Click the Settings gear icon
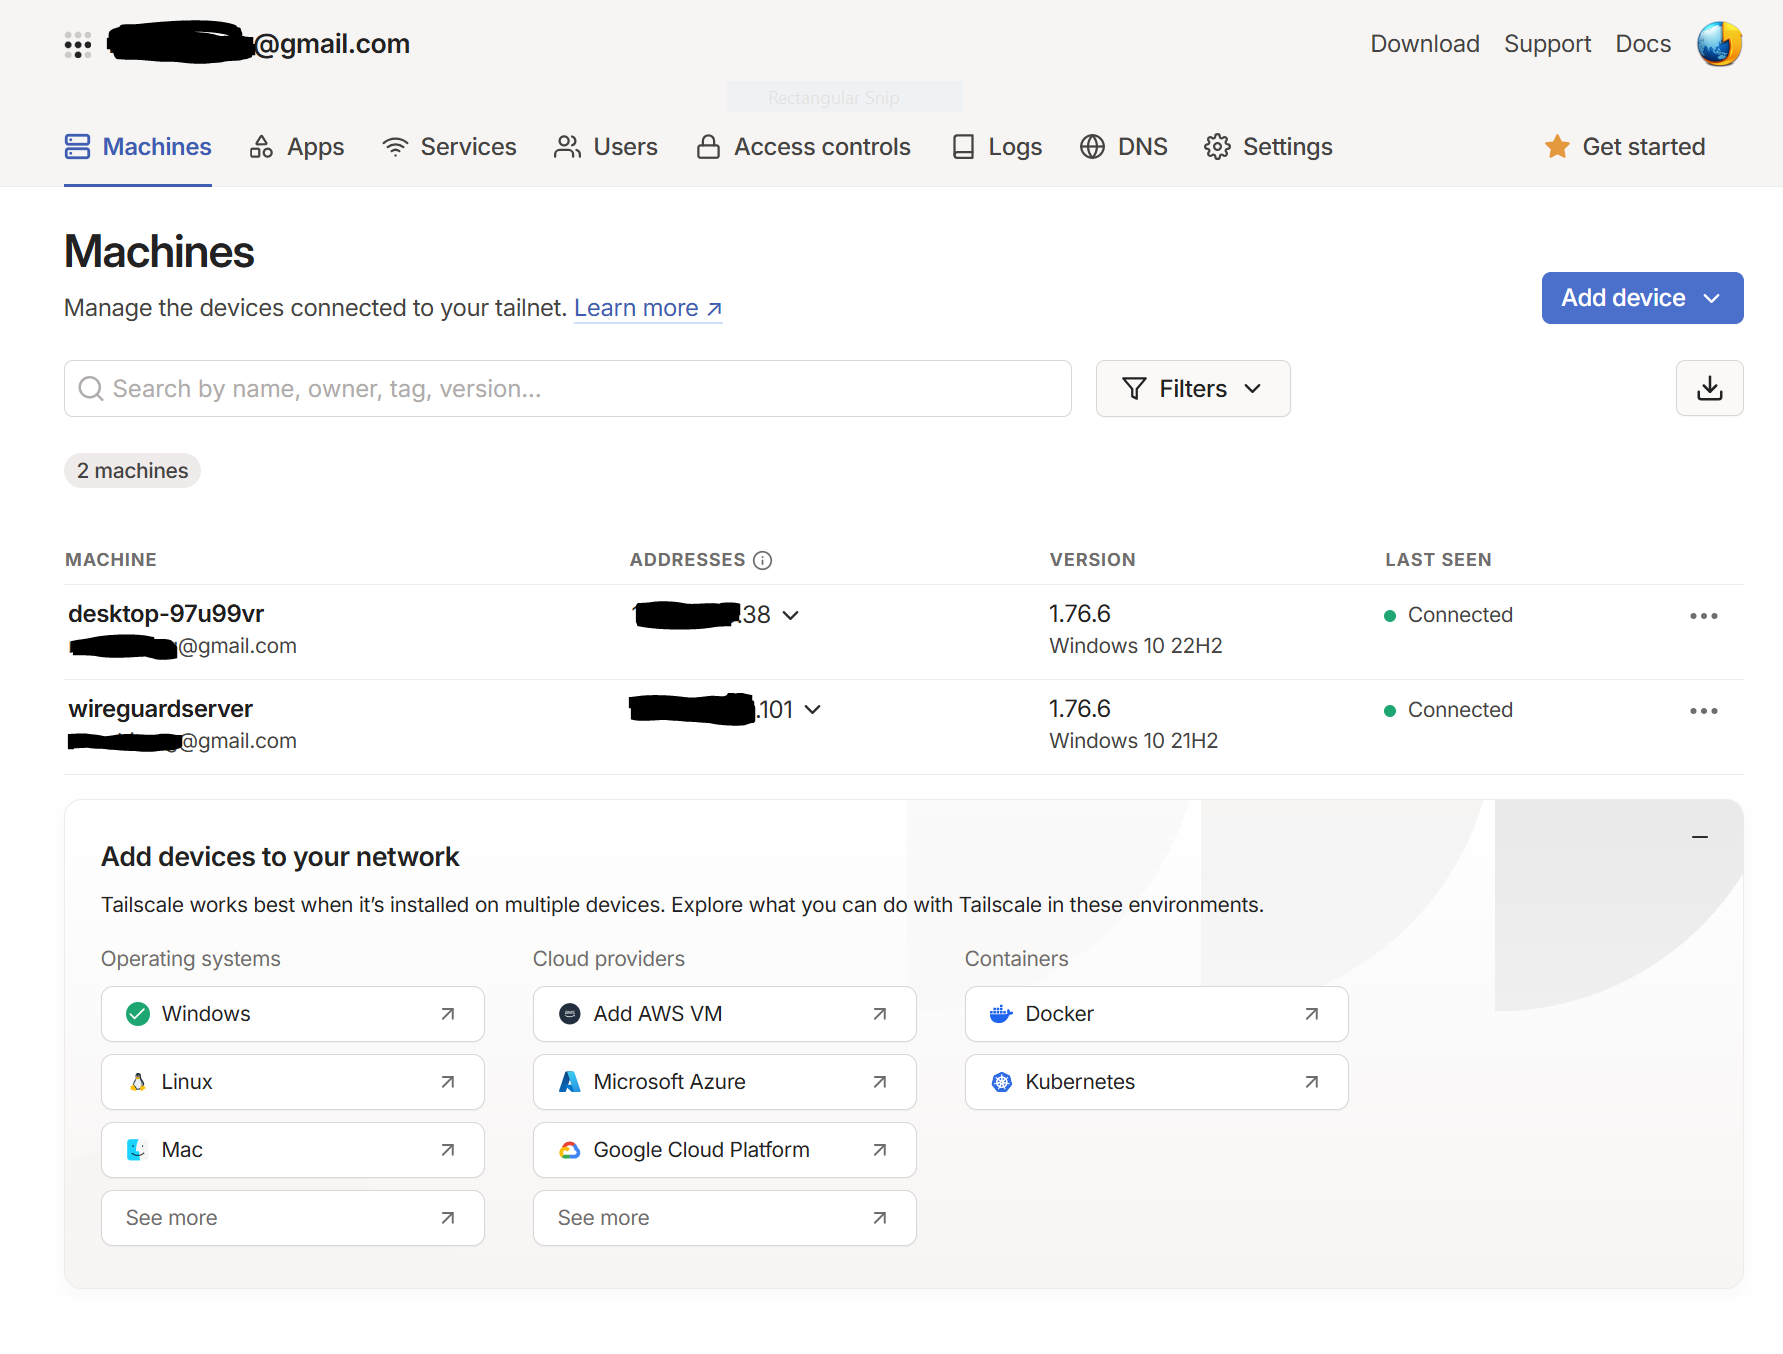This screenshot has width=1783, height=1354. pos(1217,147)
